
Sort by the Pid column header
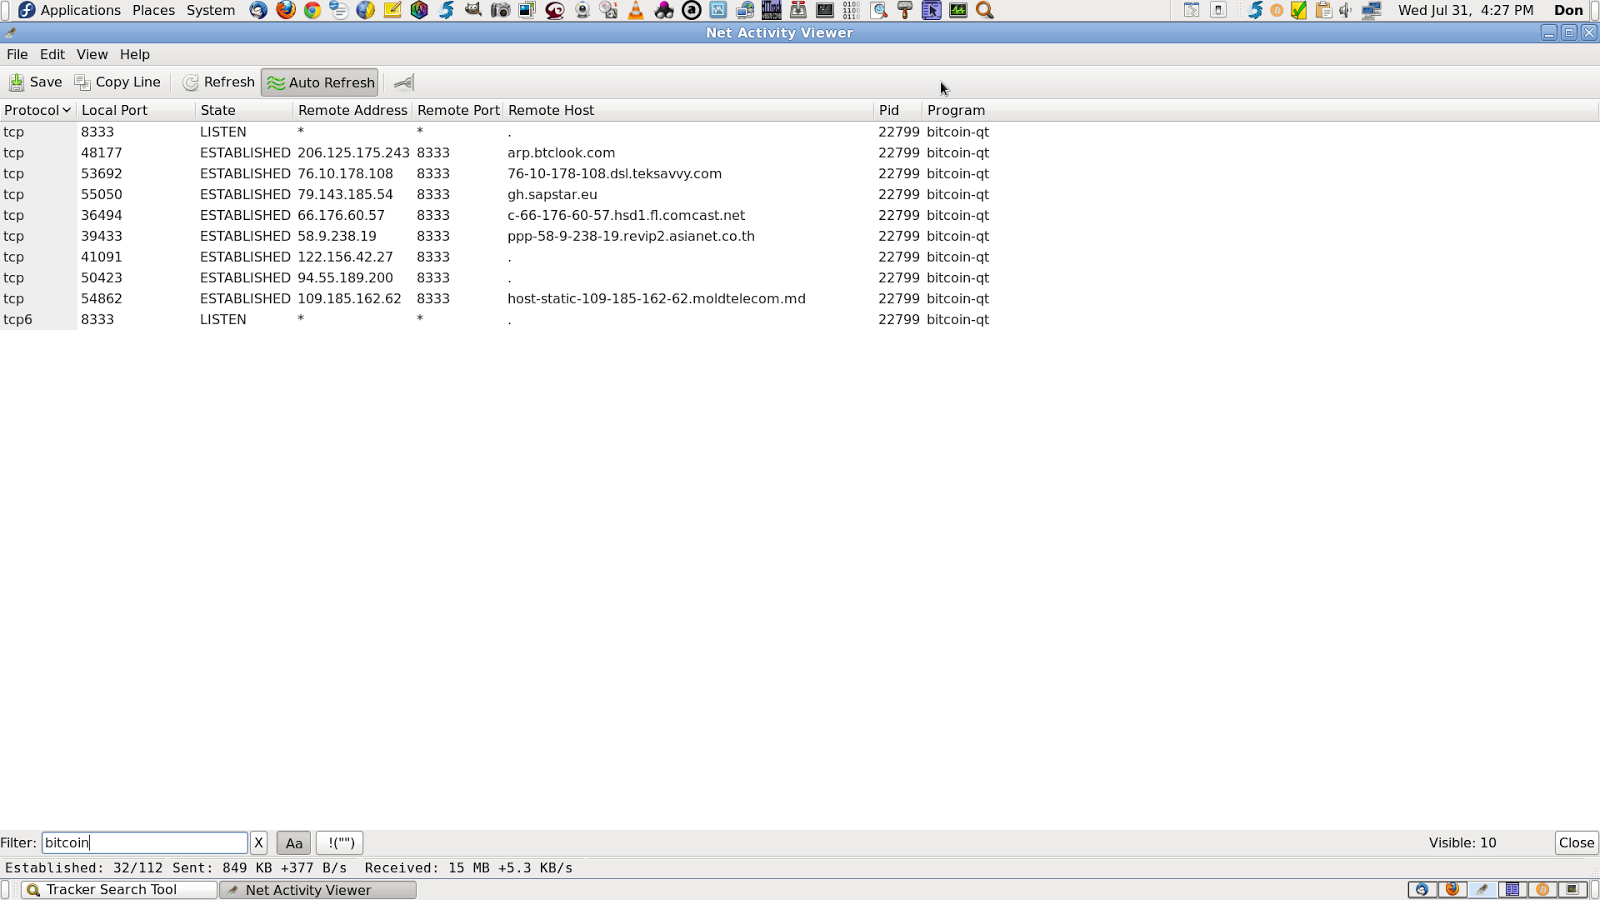click(x=898, y=110)
